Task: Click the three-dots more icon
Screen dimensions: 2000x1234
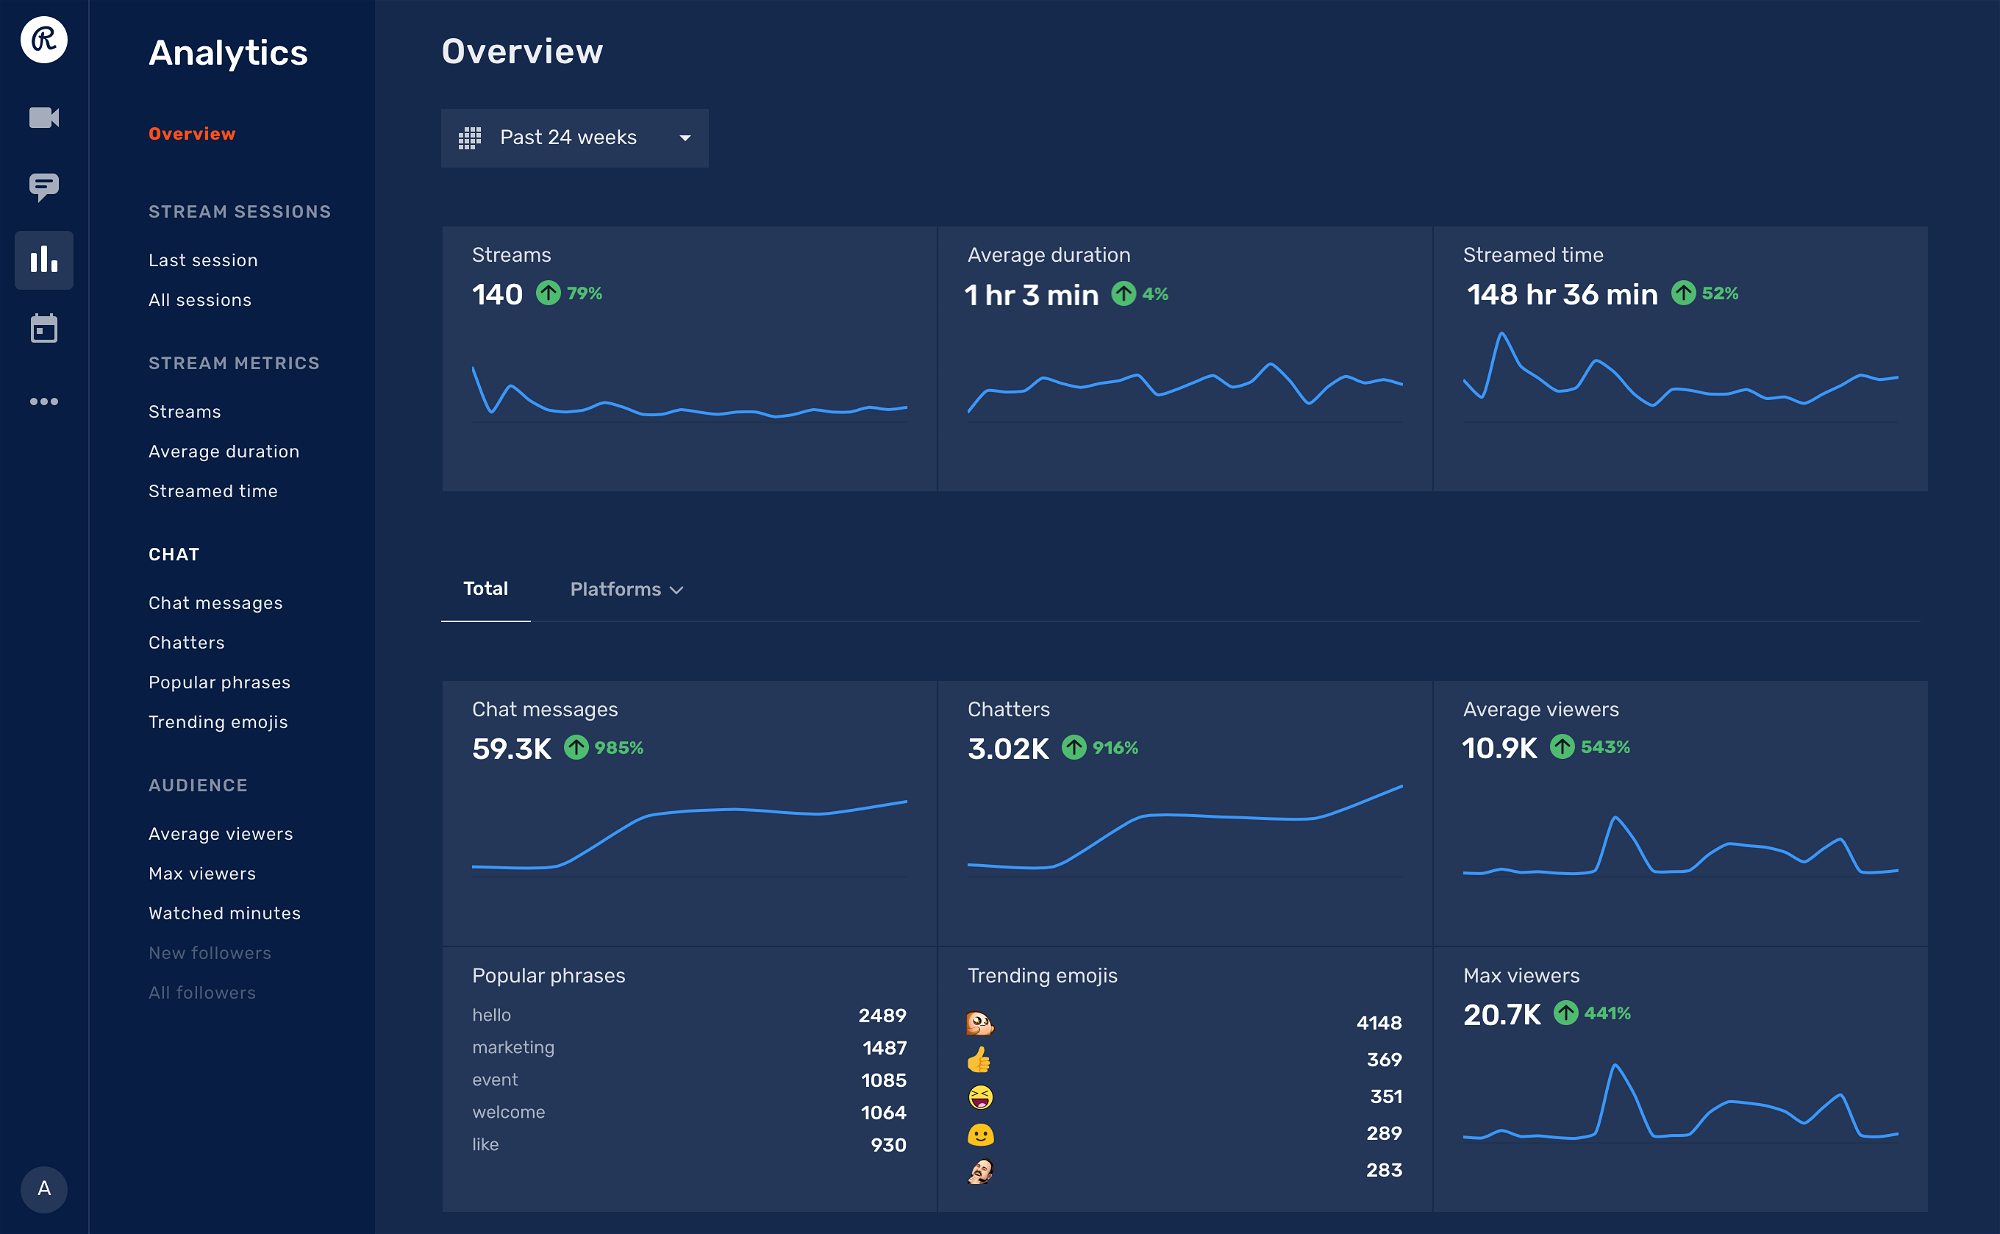Action: [x=44, y=401]
